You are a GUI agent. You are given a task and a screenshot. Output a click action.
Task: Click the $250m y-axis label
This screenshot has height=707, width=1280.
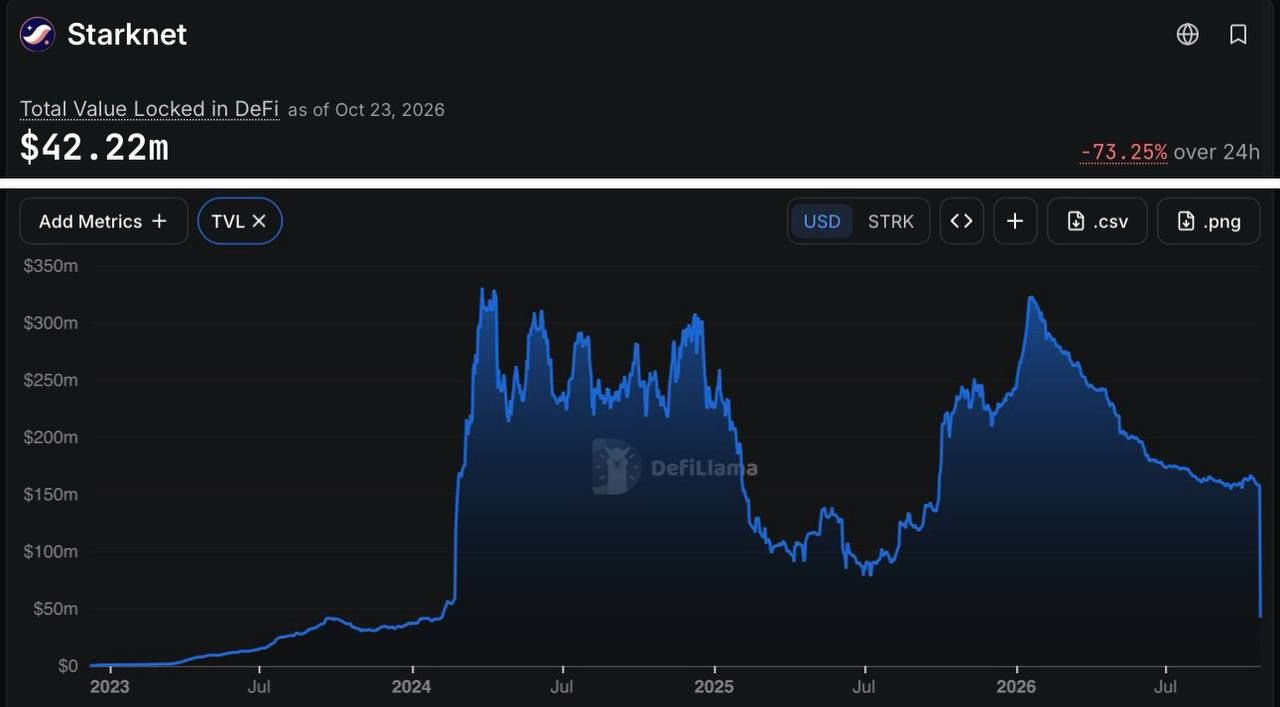pos(50,380)
